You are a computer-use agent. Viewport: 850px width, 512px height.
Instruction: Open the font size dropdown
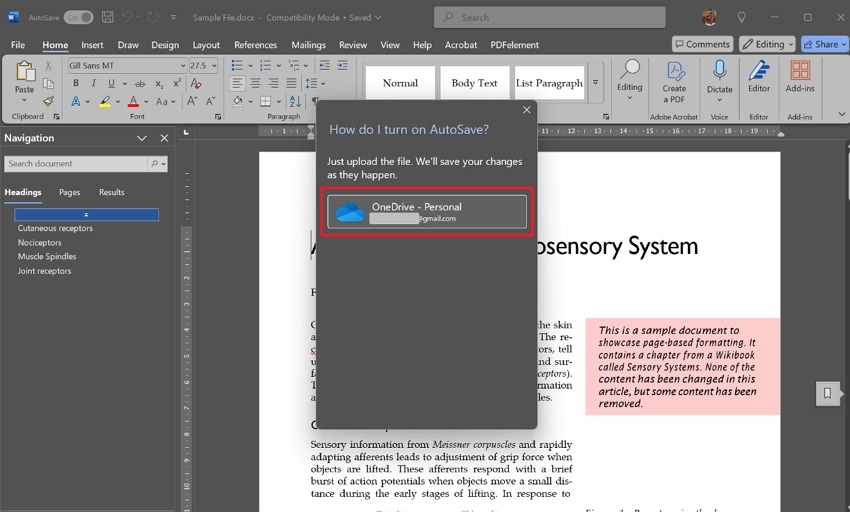point(214,66)
